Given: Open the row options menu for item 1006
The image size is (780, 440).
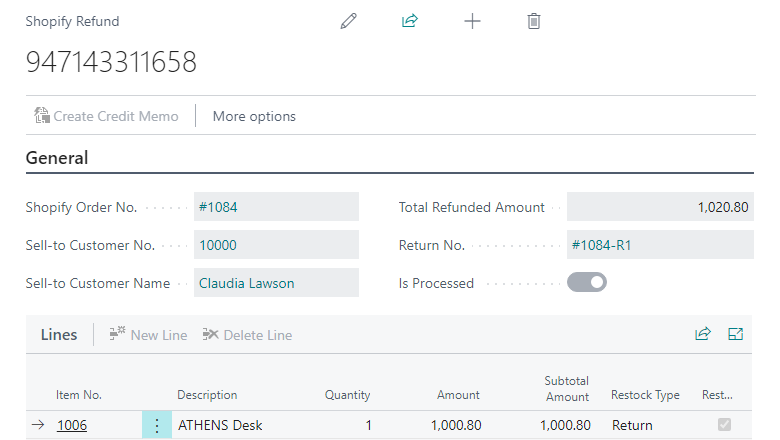Looking at the screenshot, I should pos(157,425).
